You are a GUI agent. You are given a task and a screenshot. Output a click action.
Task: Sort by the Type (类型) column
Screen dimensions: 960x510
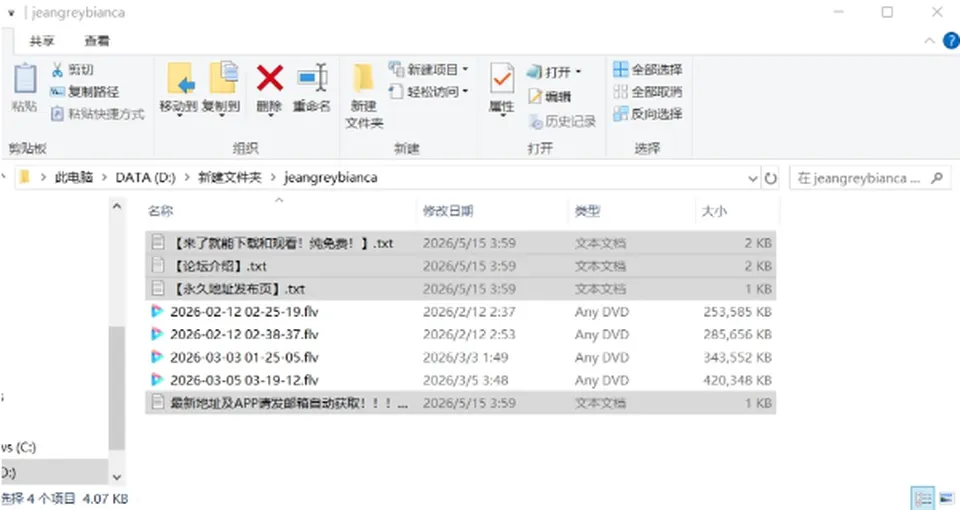coord(587,211)
